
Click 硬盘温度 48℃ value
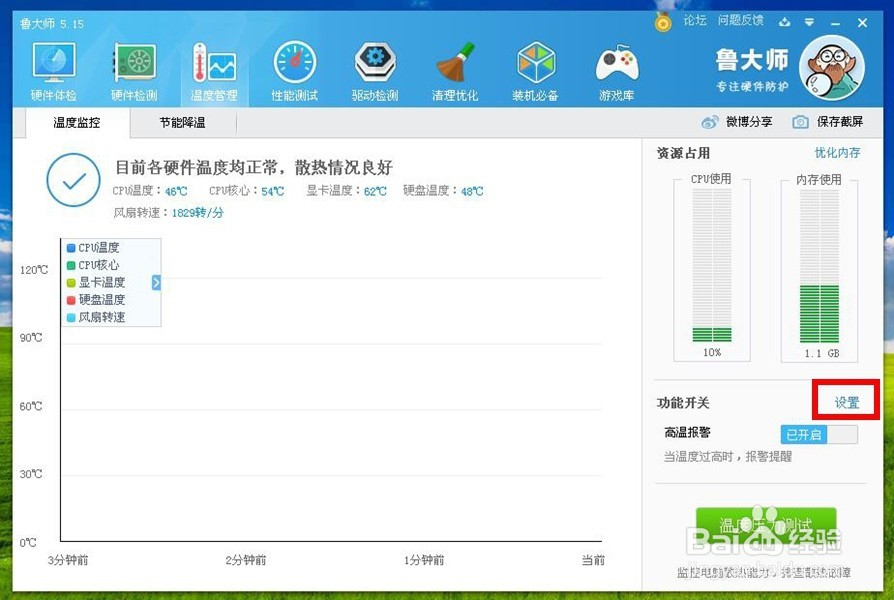[x=472, y=192]
